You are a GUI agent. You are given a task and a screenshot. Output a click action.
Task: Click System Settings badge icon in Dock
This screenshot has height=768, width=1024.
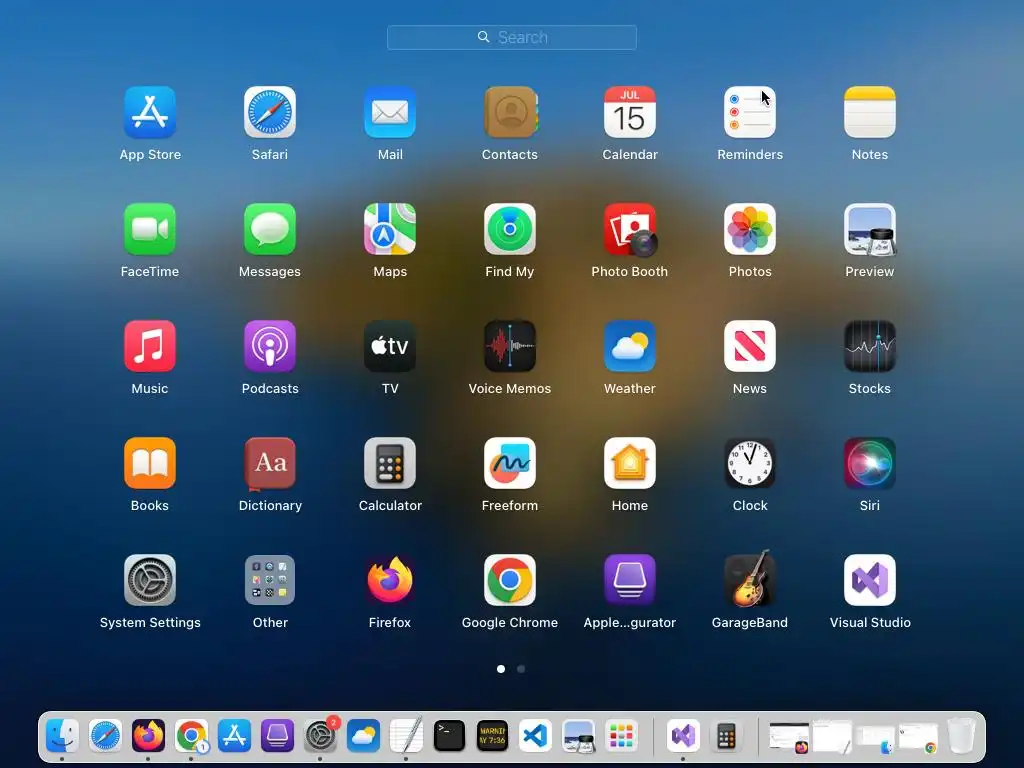[321, 736]
